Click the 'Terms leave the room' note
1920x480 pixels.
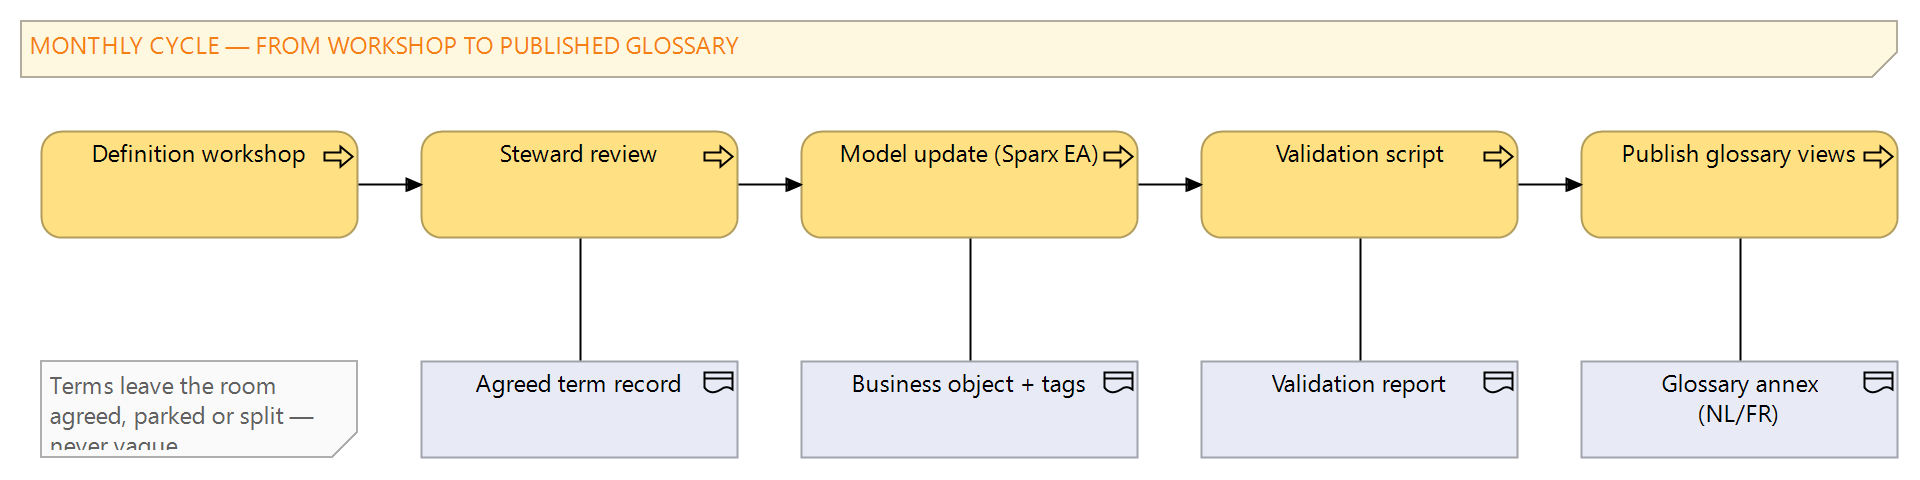coord(198,409)
